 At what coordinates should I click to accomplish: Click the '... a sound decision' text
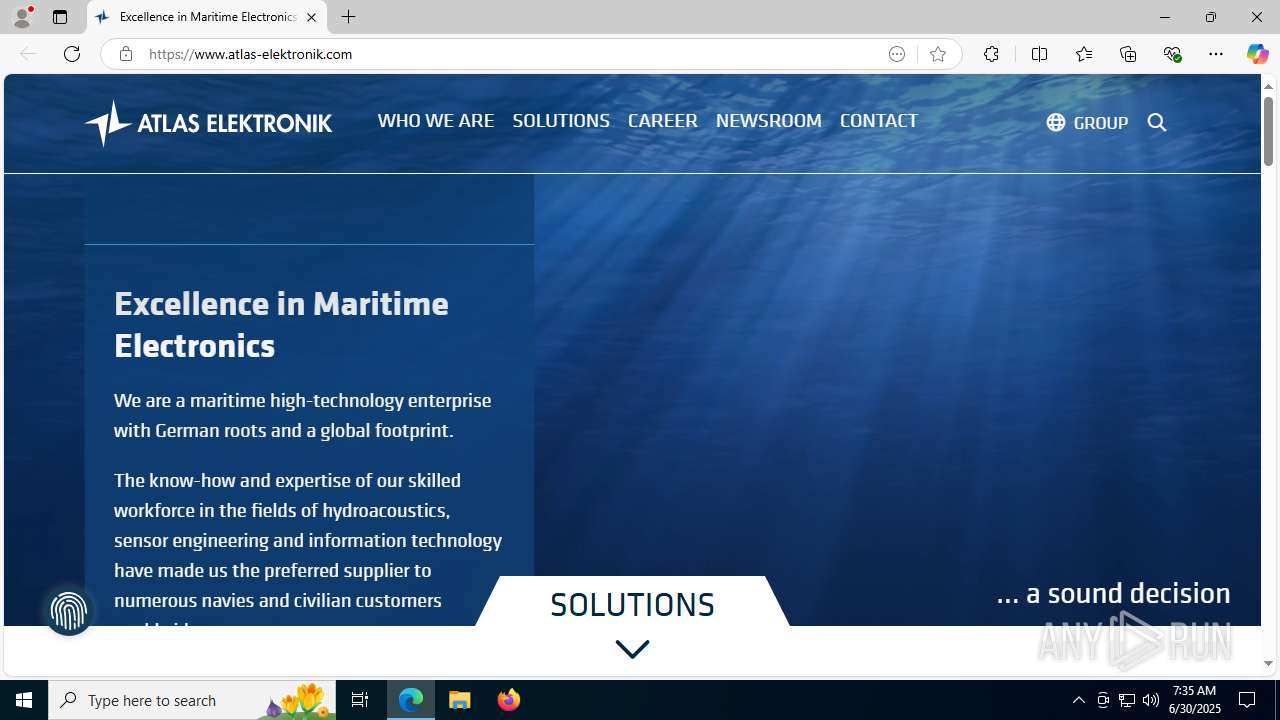click(1113, 593)
